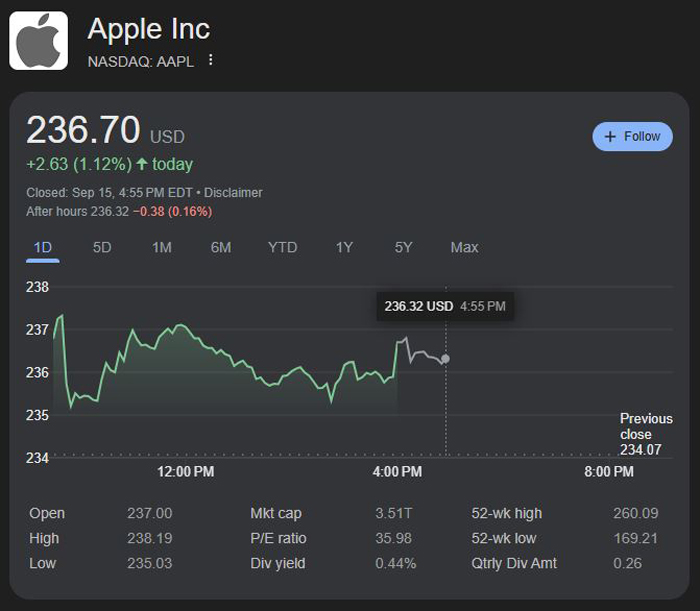Select the 6M time range tab
Image resolution: width=700 pixels, height=611 pixels.
click(221, 247)
